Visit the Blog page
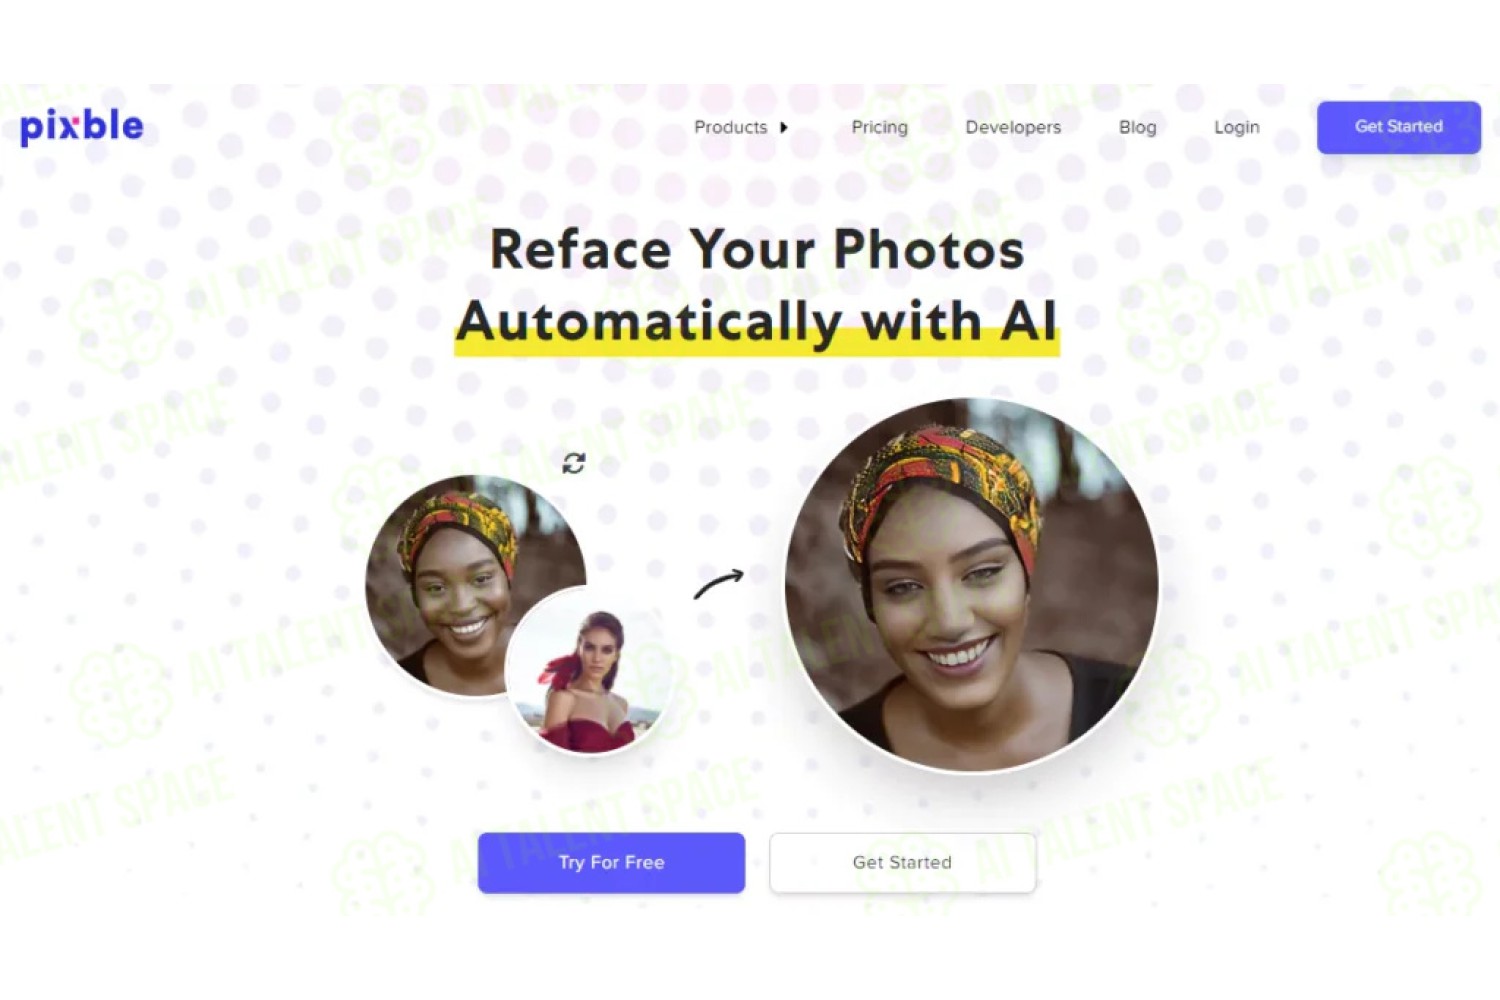 coord(1137,127)
